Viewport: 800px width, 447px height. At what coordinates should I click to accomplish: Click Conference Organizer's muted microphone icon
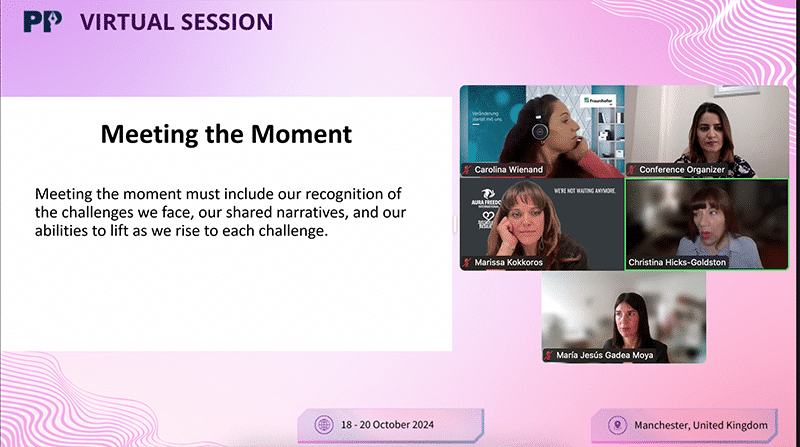pos(632,170)
